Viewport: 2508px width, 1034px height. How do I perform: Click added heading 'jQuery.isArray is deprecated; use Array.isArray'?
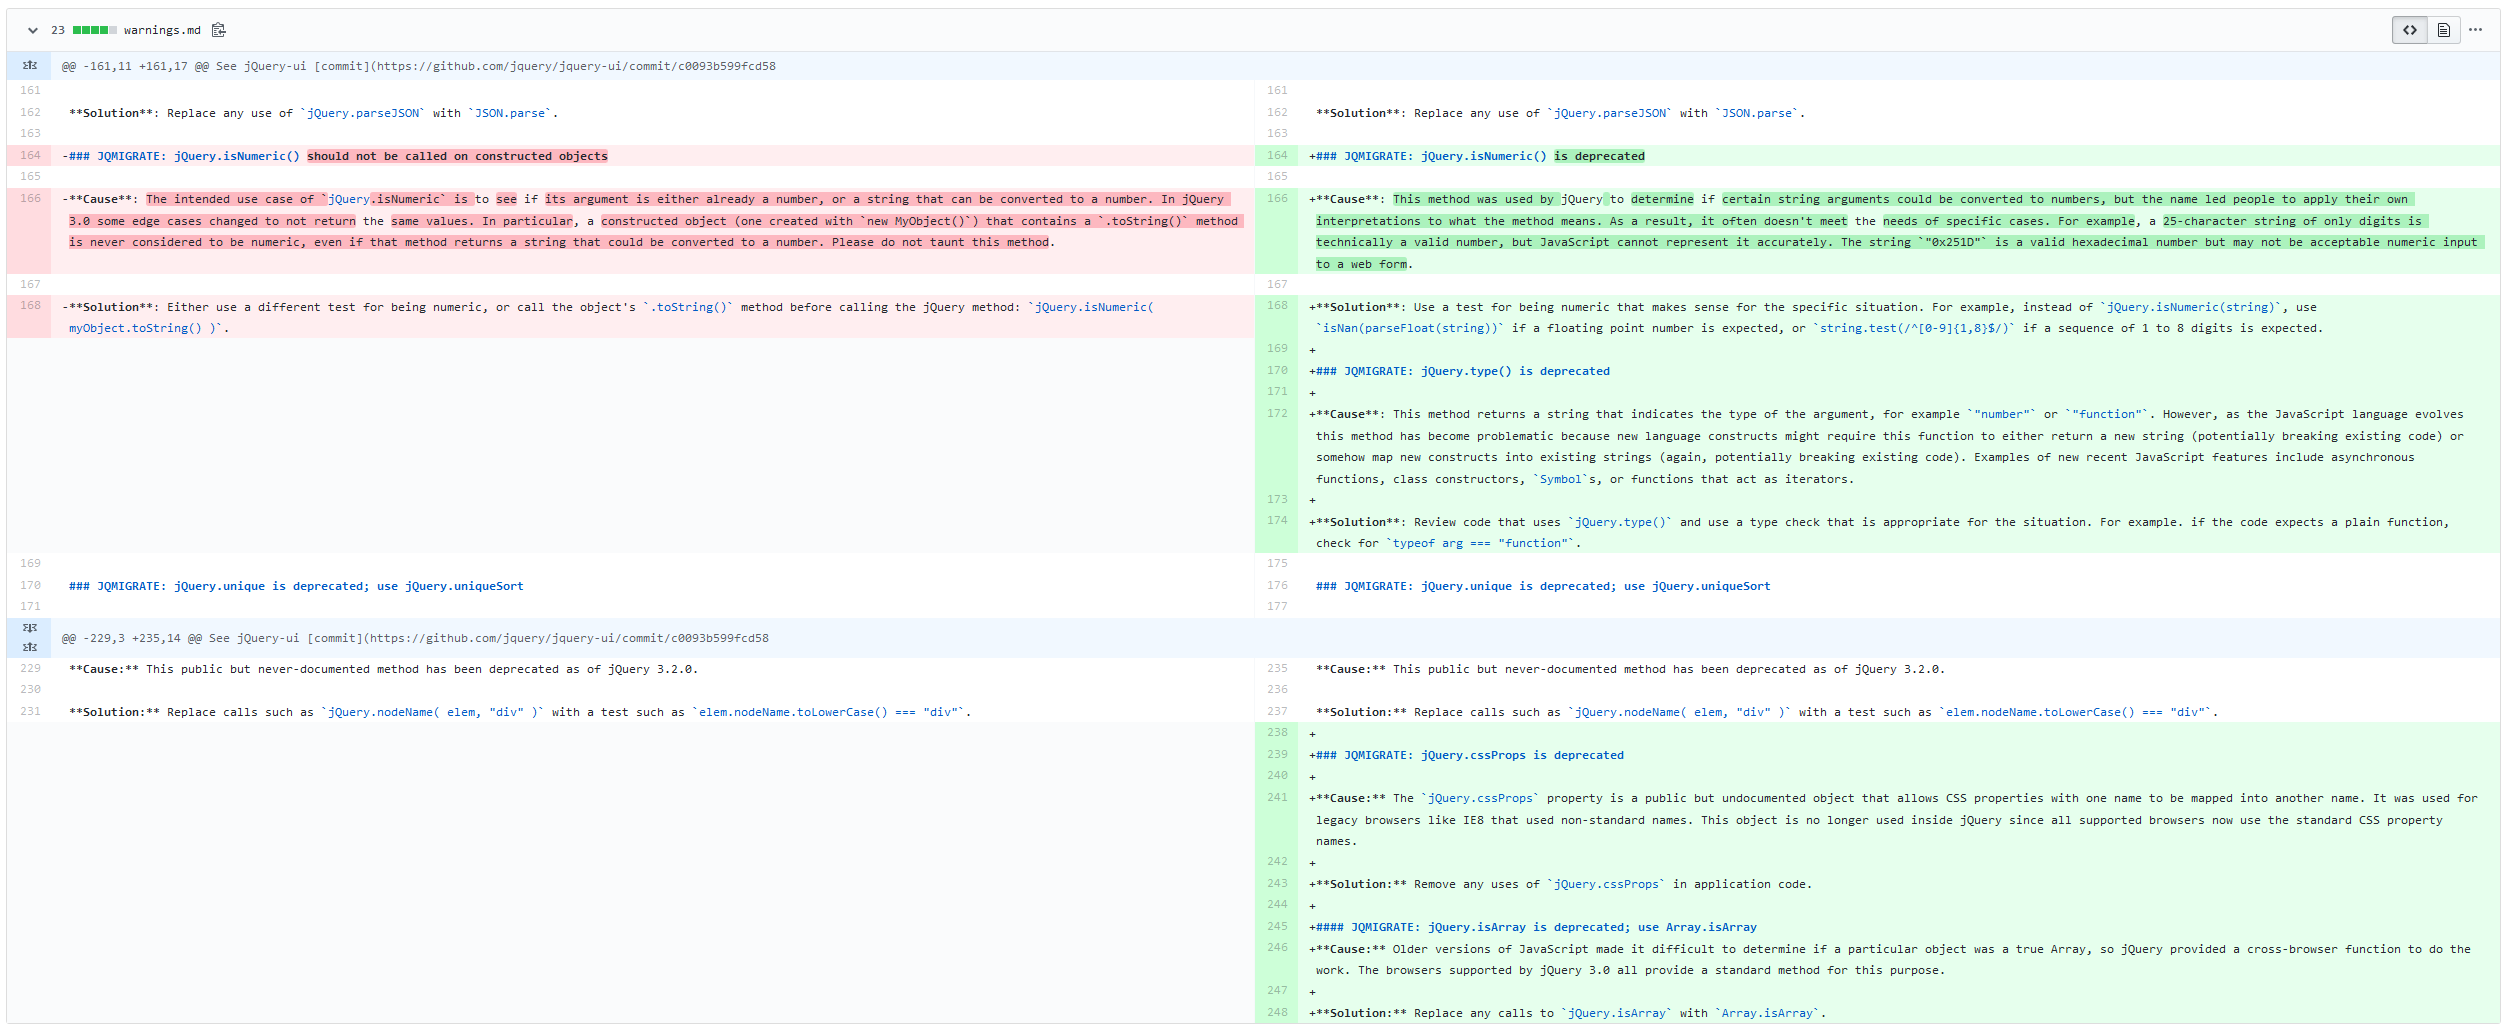(x=1592, y=928)
